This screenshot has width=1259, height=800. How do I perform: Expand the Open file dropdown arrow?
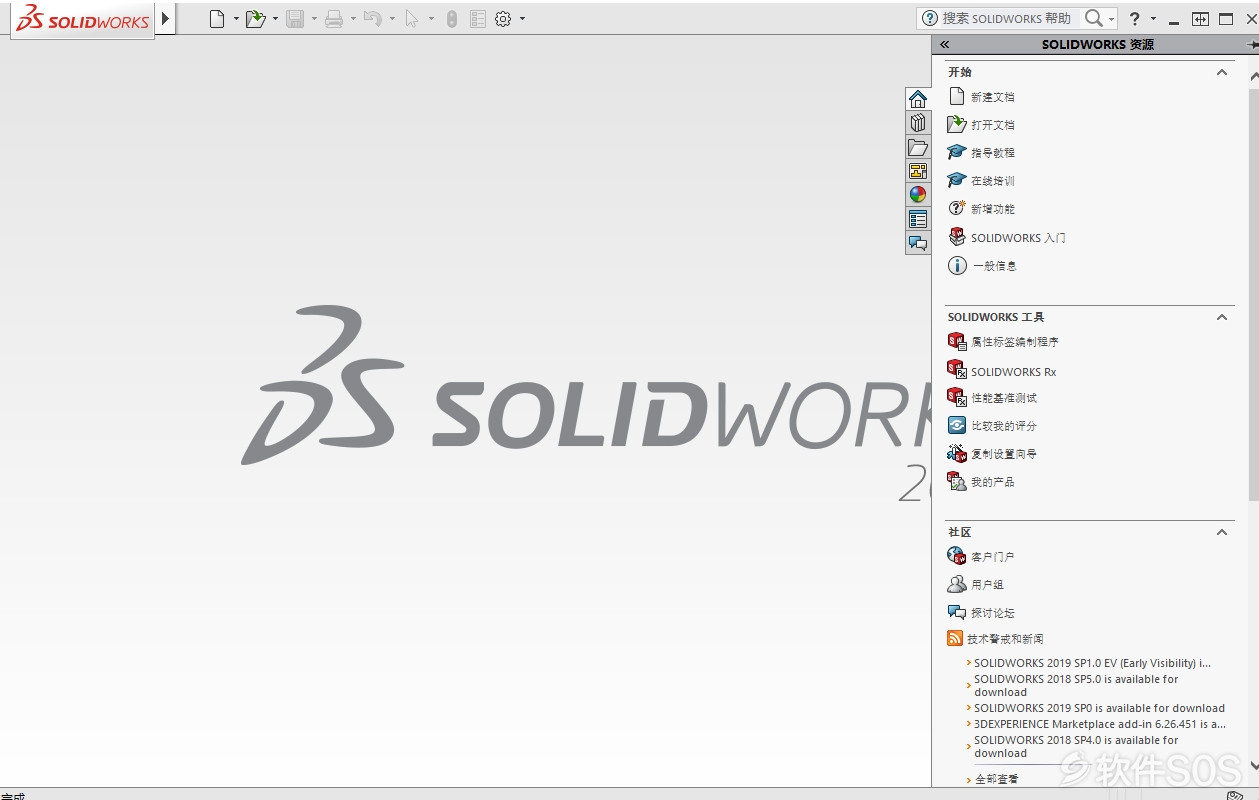(x=275, y=19)
